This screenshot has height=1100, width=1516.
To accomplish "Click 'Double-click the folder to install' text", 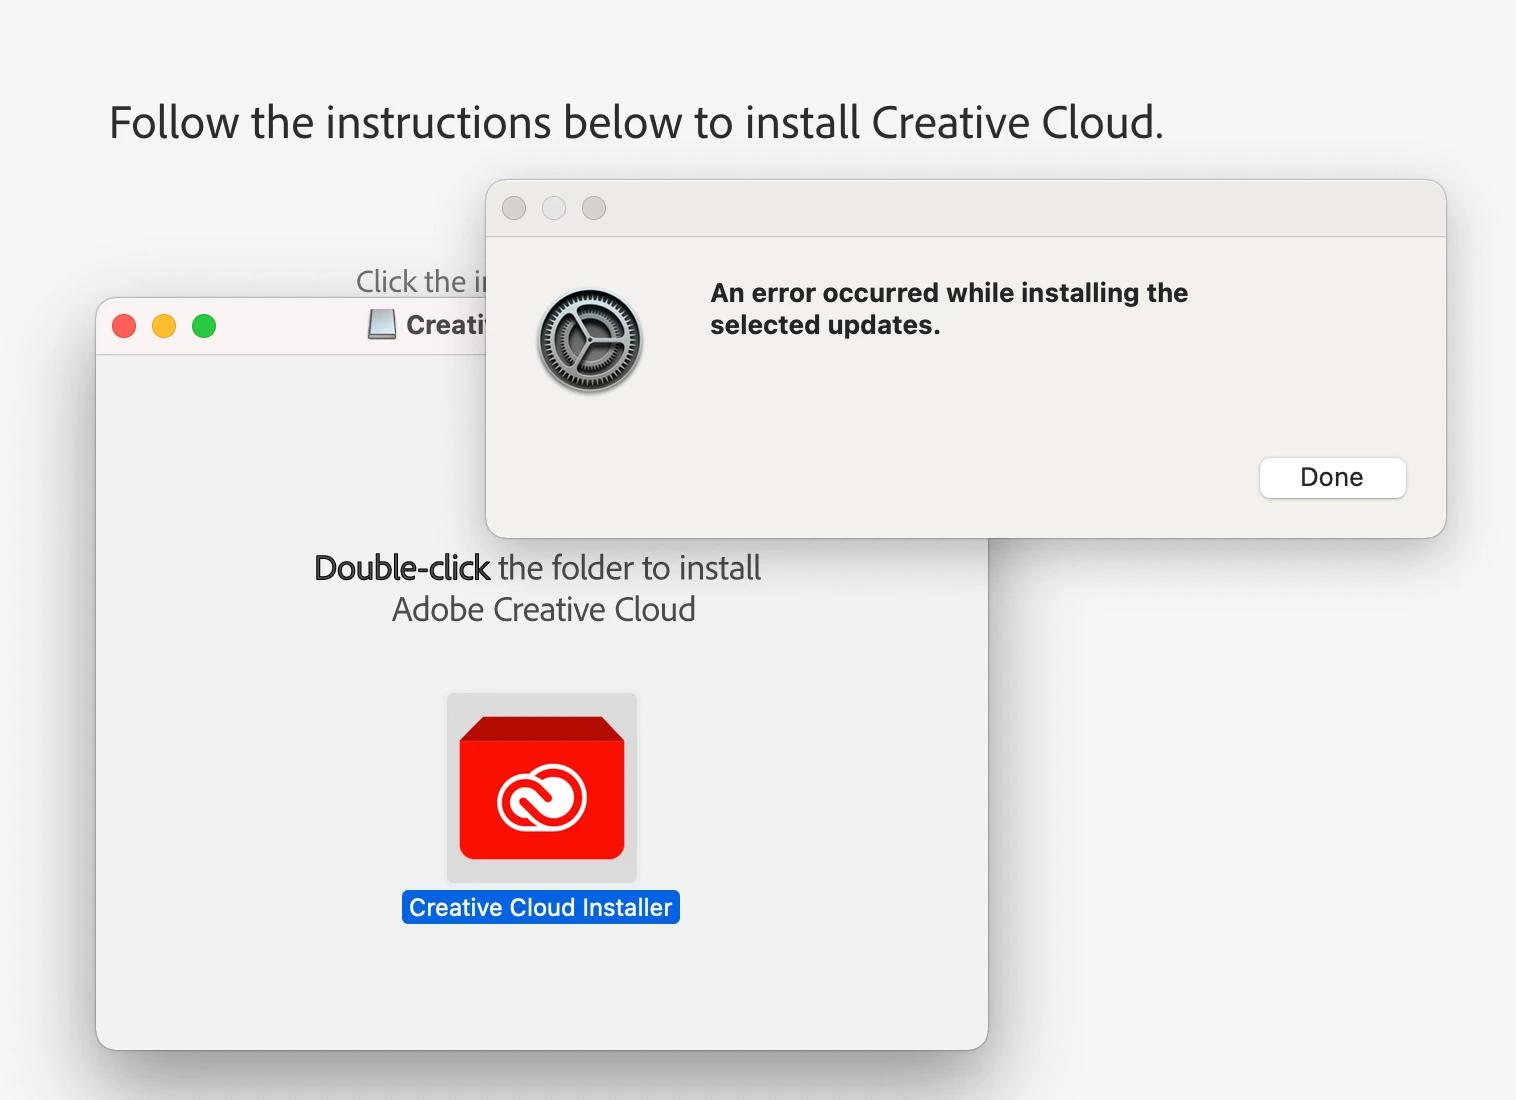I will (x=538, y=568).
